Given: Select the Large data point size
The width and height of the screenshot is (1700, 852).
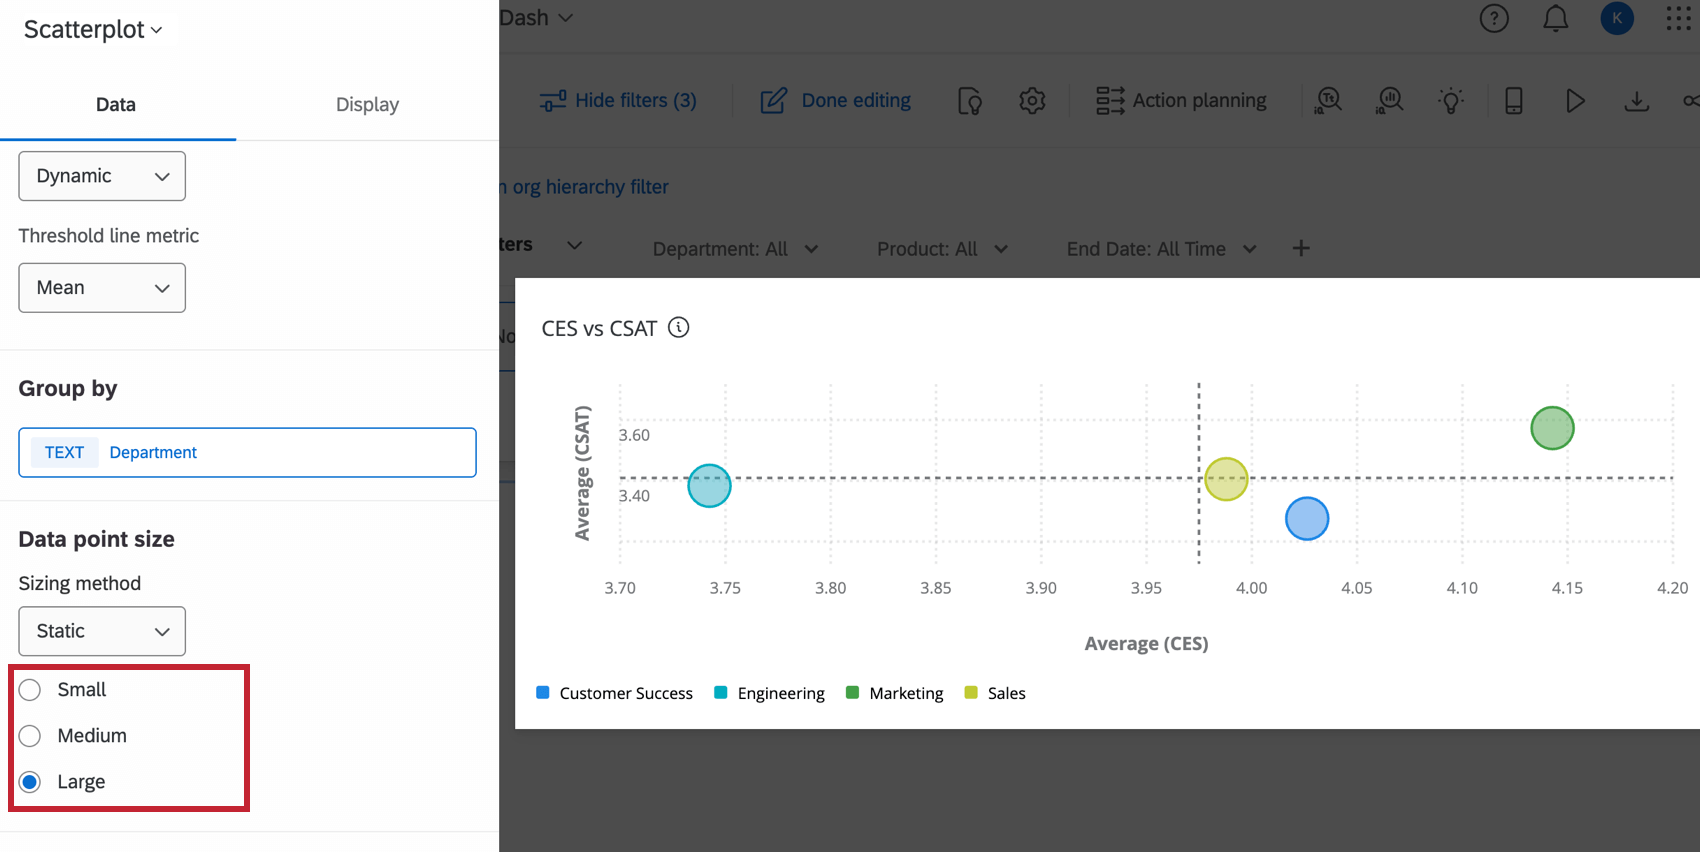Looking at the screenshot, I should tap(30, 782).
